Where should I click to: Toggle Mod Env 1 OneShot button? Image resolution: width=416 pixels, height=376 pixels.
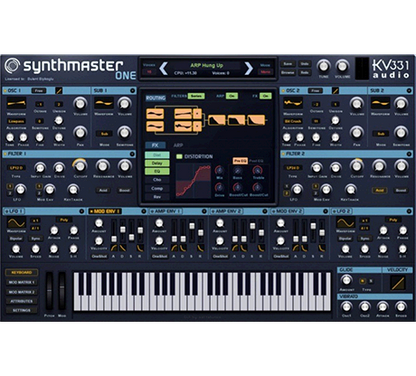tap(99, 257)
